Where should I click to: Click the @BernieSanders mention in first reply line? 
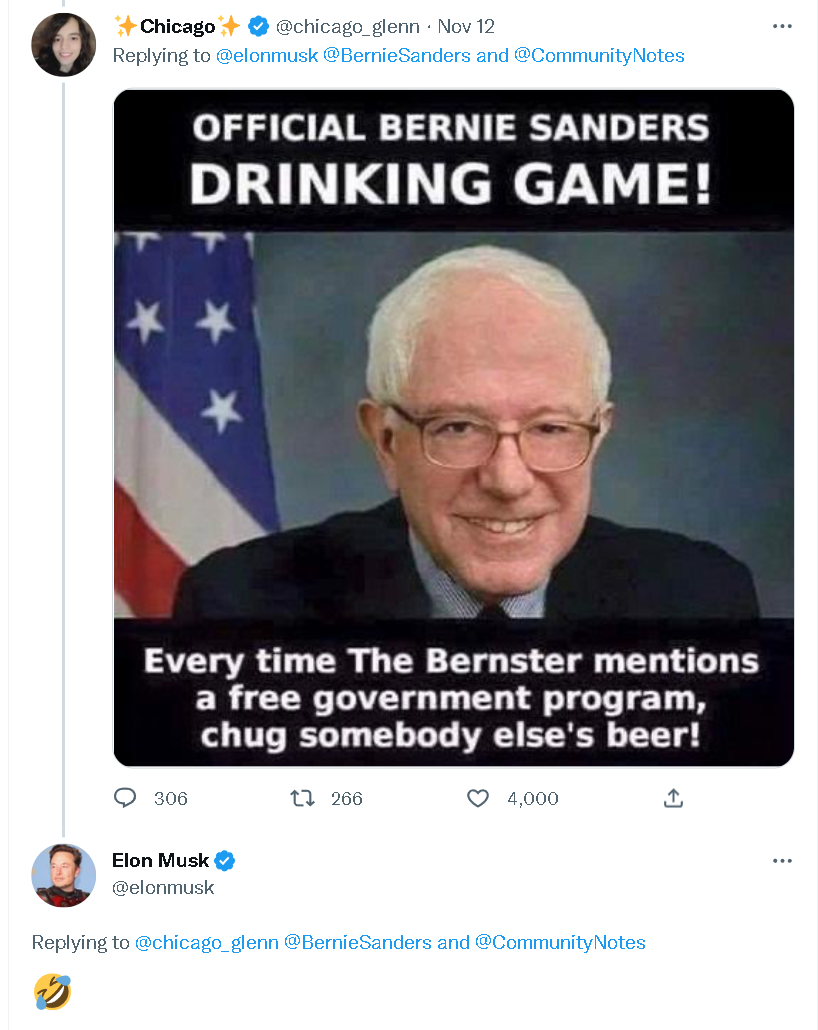(x=397, y=56)
